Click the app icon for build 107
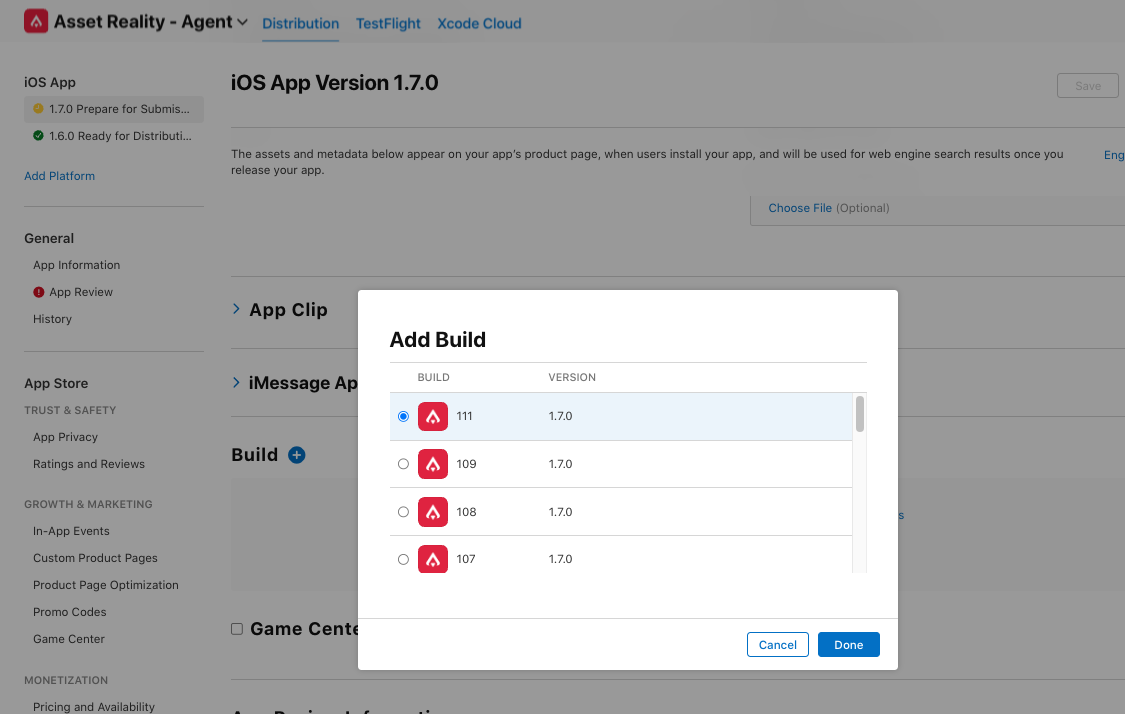The image size is (1125, 714). (x=433, y=558)
